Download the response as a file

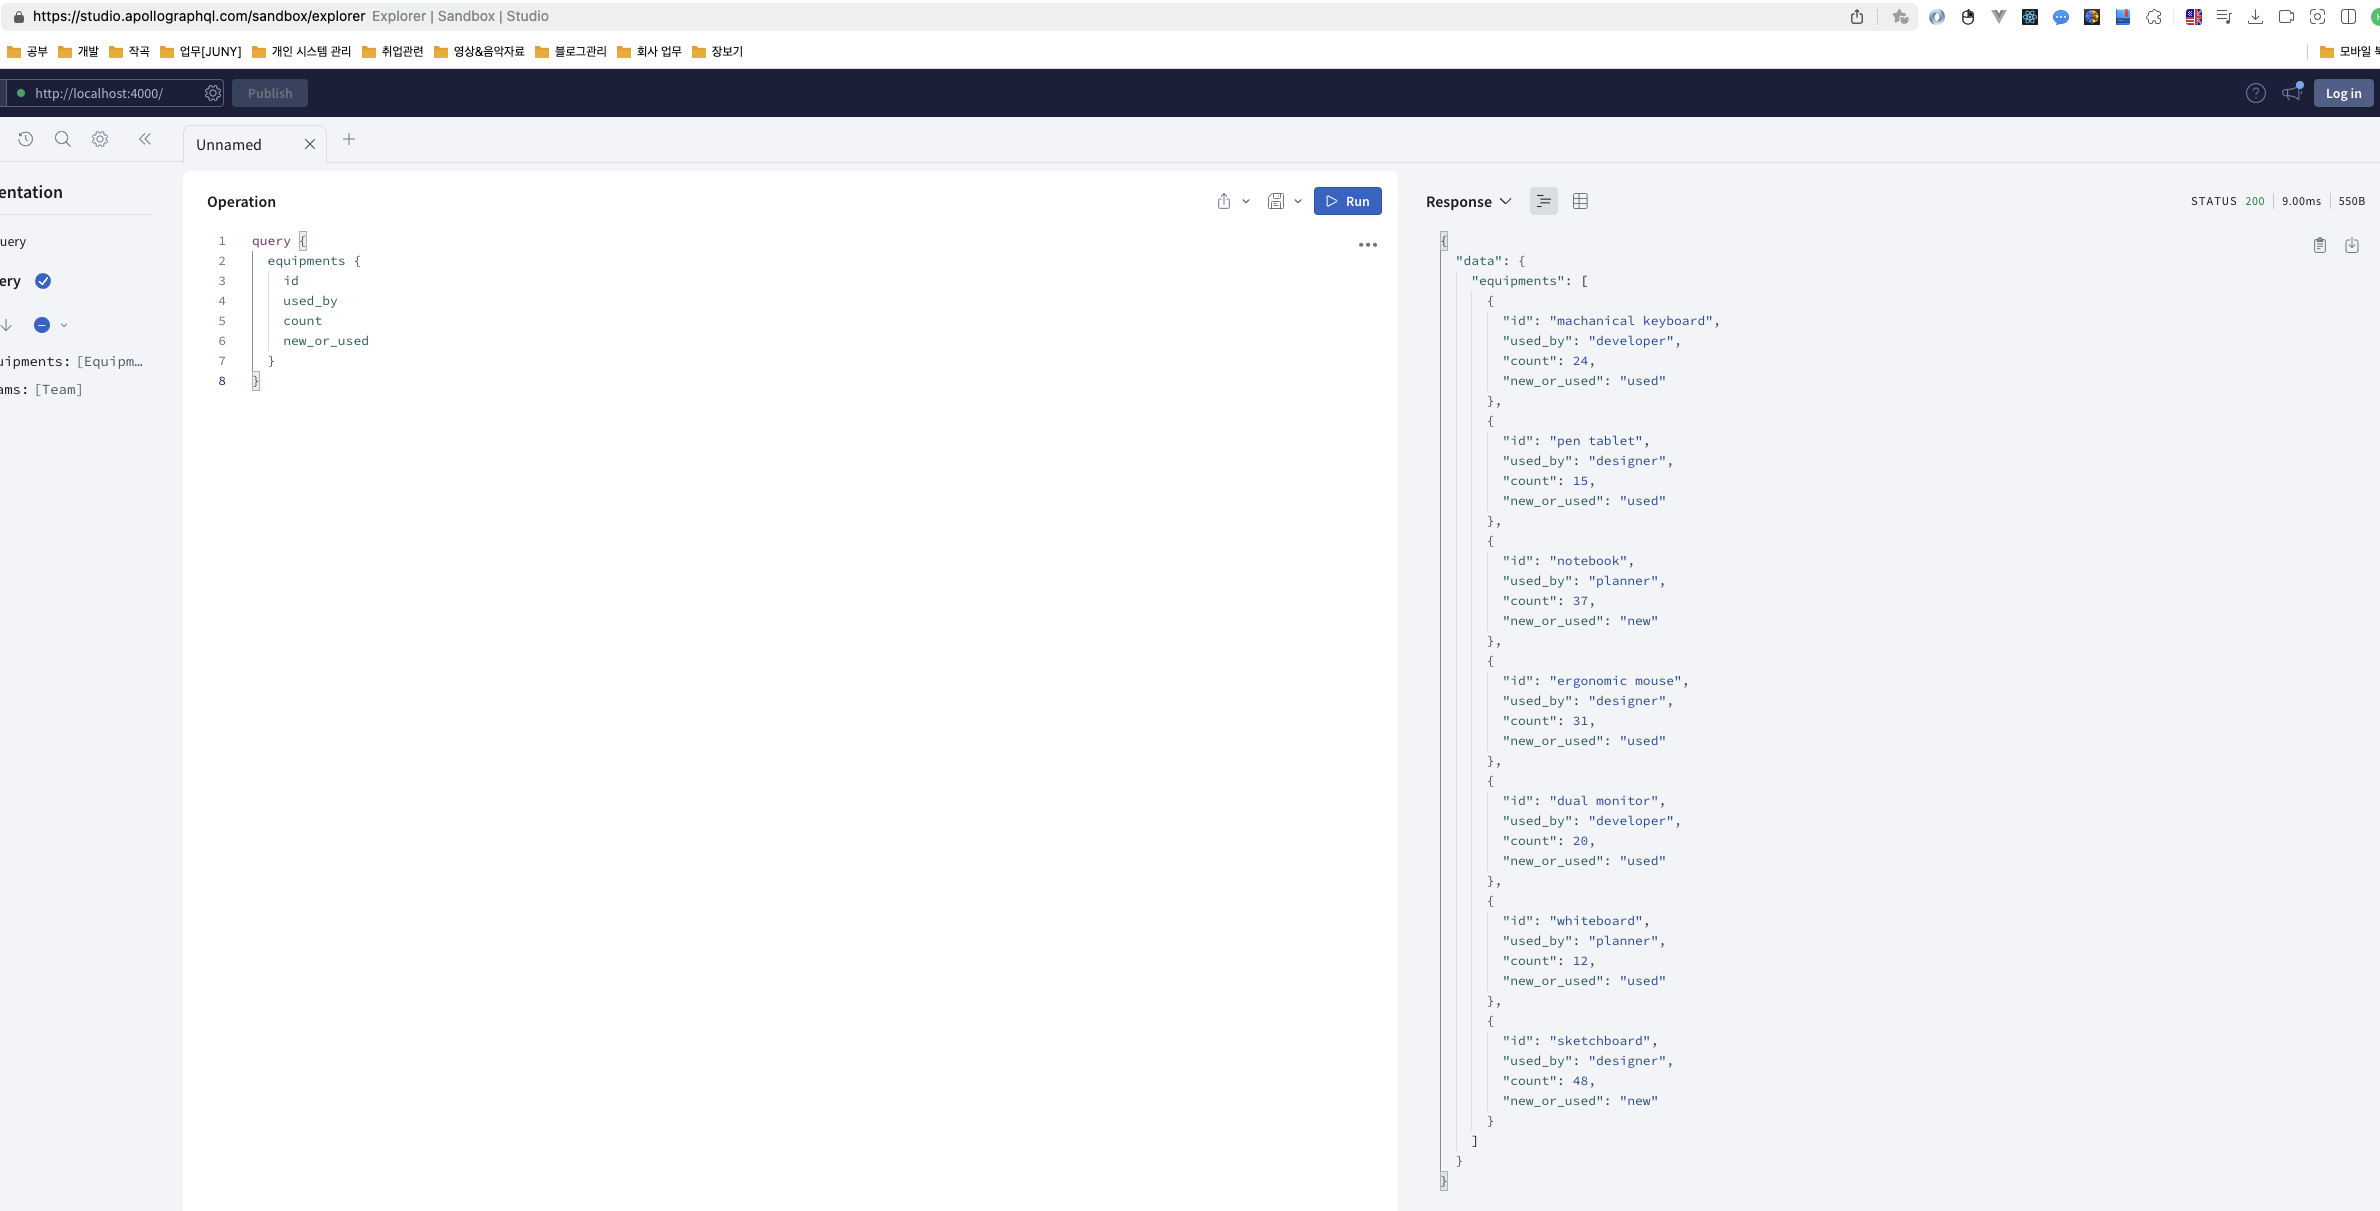(2352, 245)
